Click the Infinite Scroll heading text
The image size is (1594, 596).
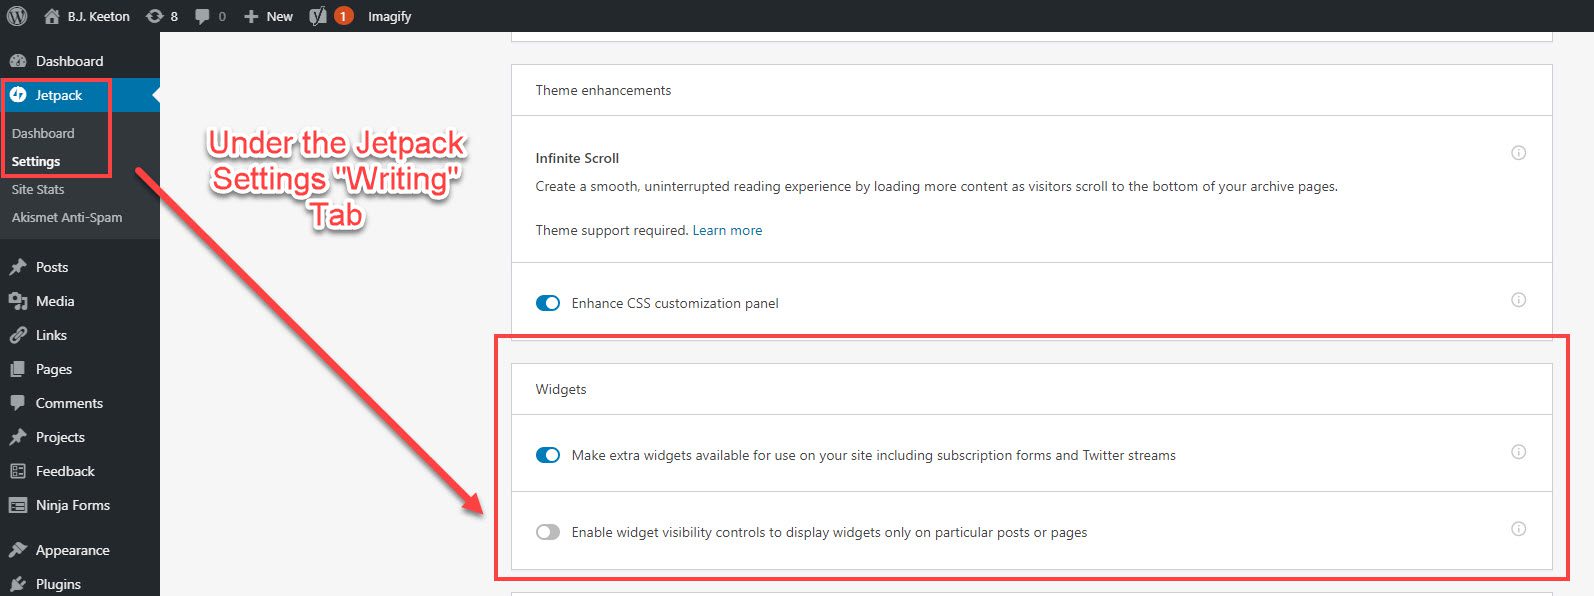coord(577,158)
